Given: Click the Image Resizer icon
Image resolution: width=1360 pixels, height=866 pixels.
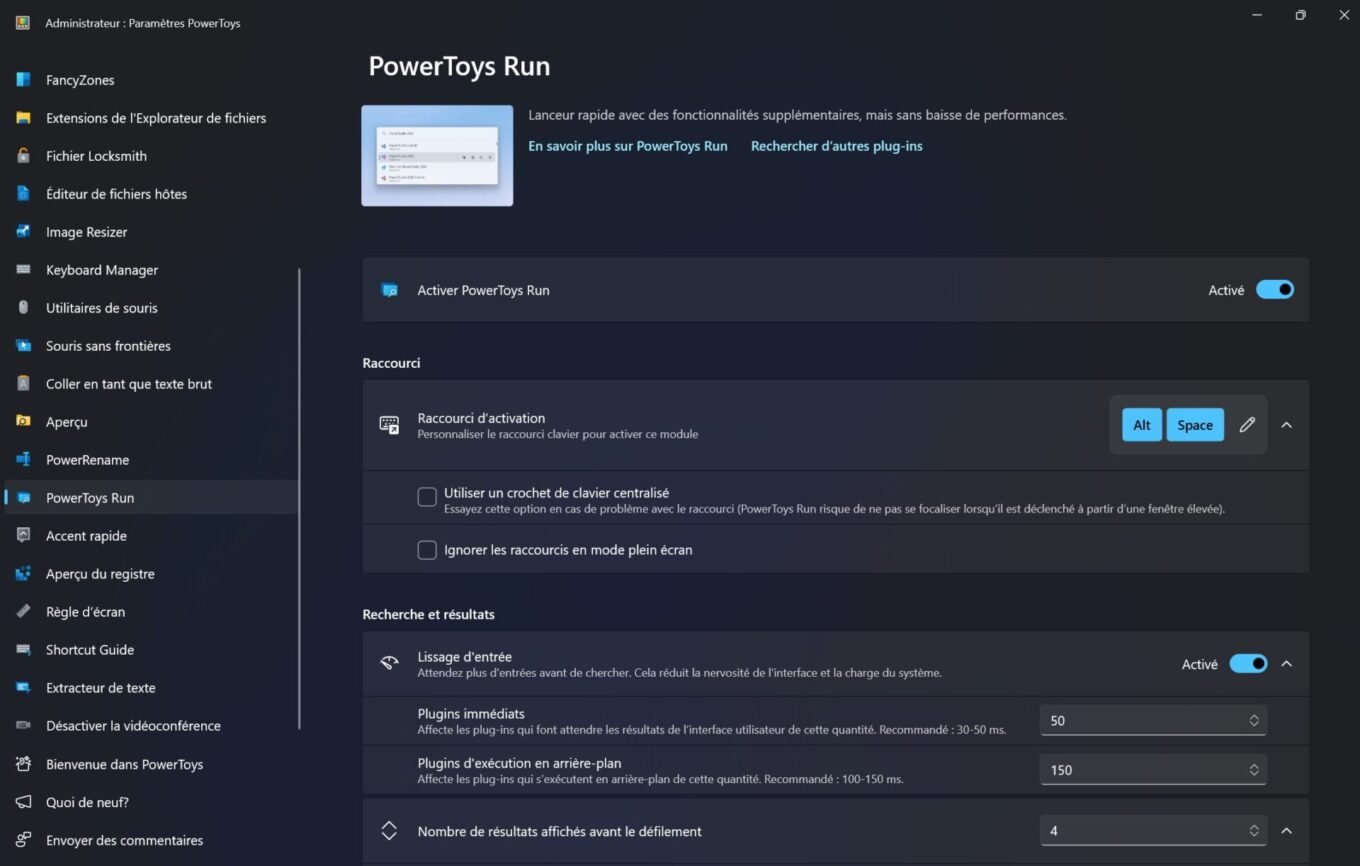Looking at the screenshot, I should [x=23, y=232].
